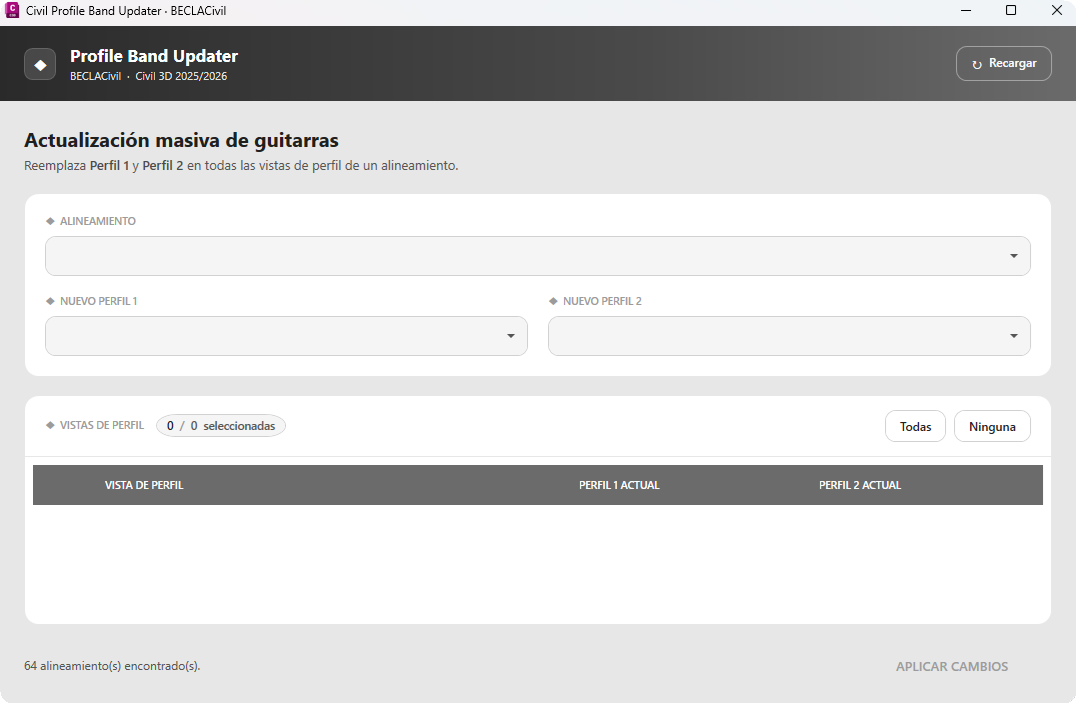Click the Alineamiento field label
The image size is (1076, 703).
point(97,221)
